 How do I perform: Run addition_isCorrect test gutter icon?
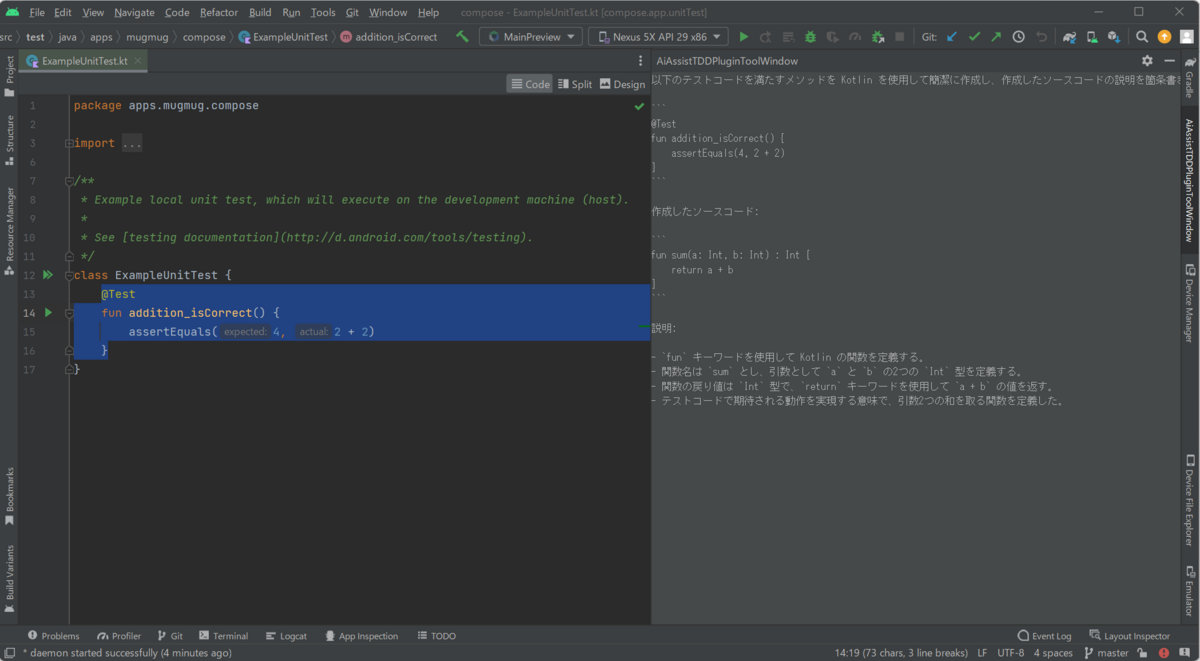tap(48, 313)
